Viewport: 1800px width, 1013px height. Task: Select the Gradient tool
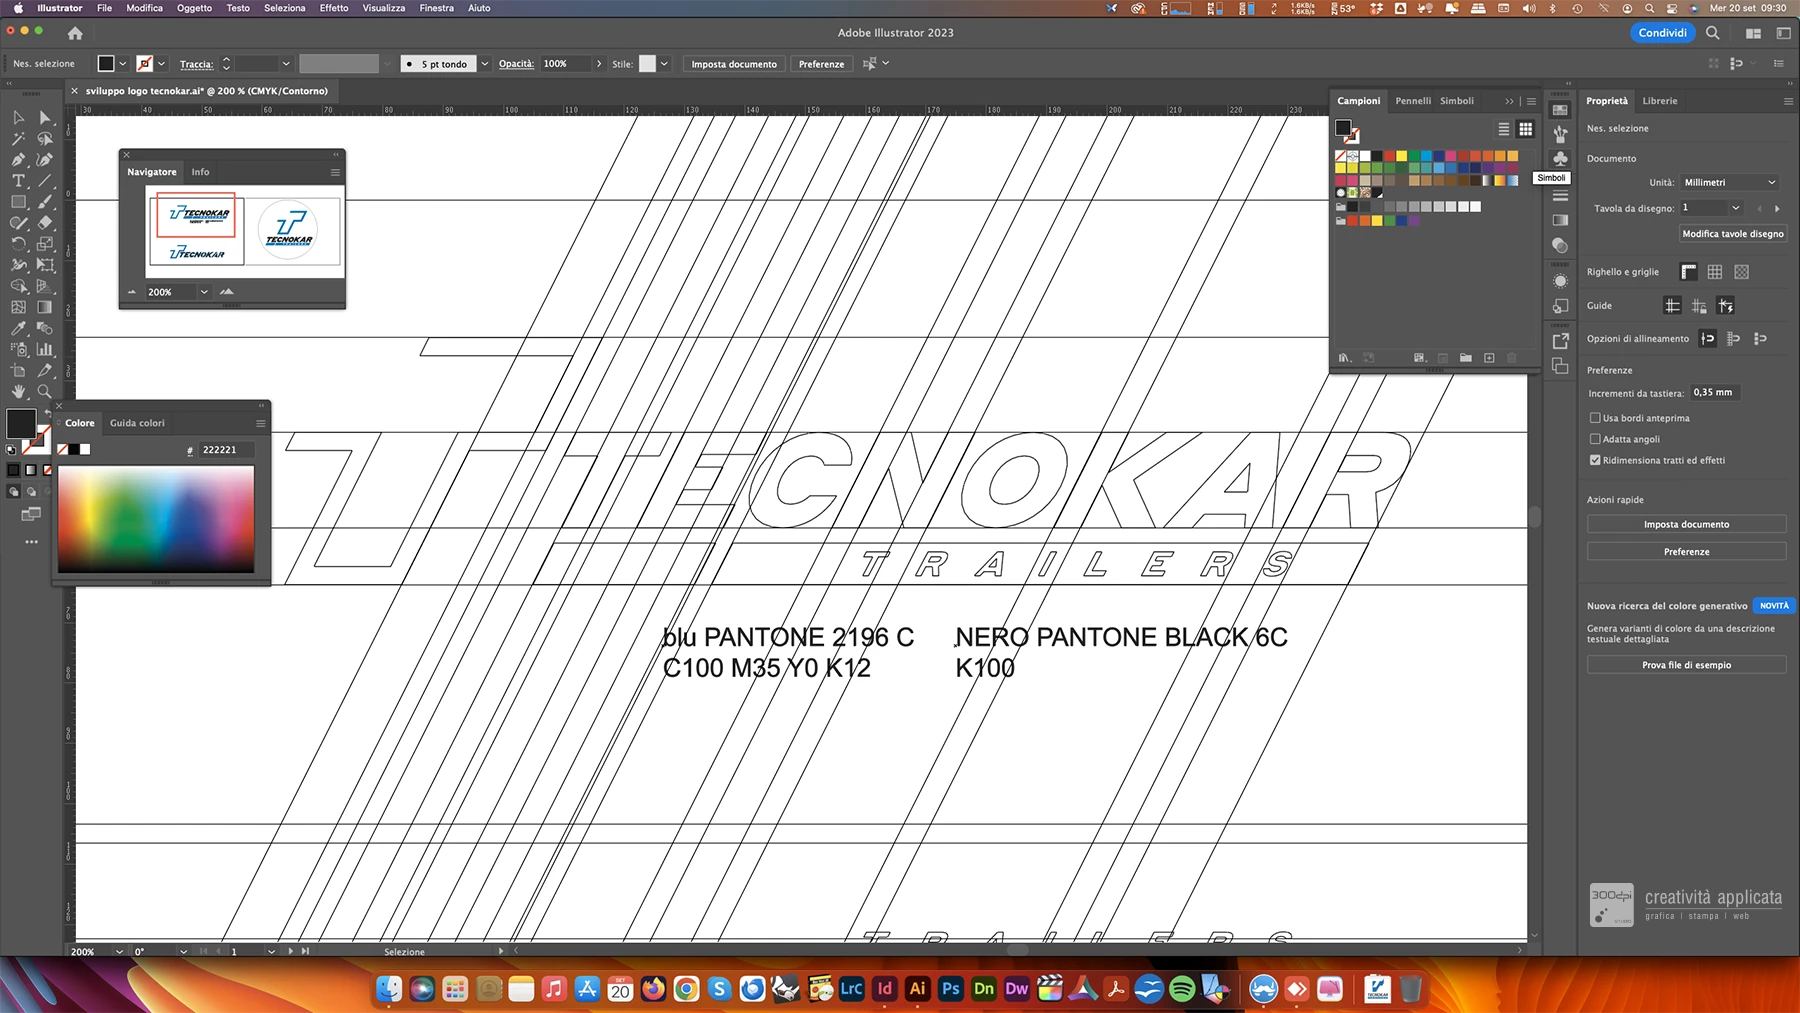[45, 307]
